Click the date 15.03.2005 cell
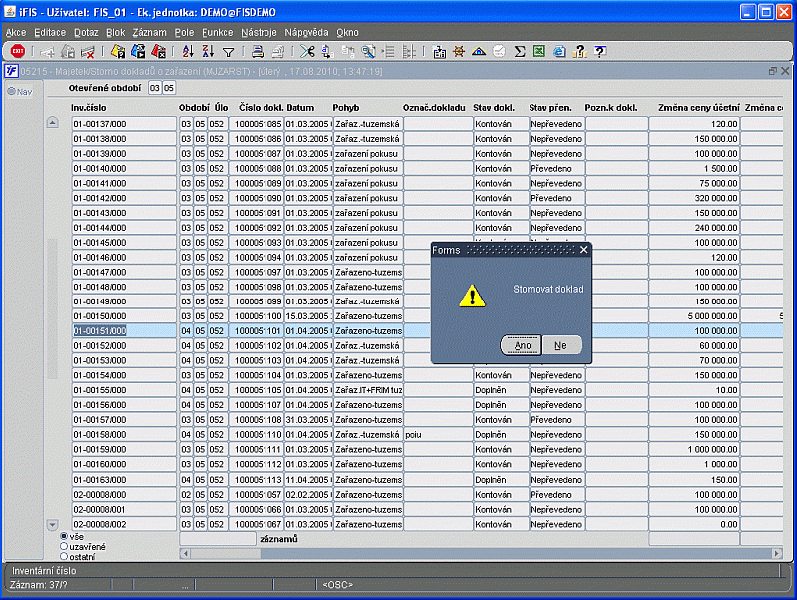797x600 pixels. click(x=308, y=316)
